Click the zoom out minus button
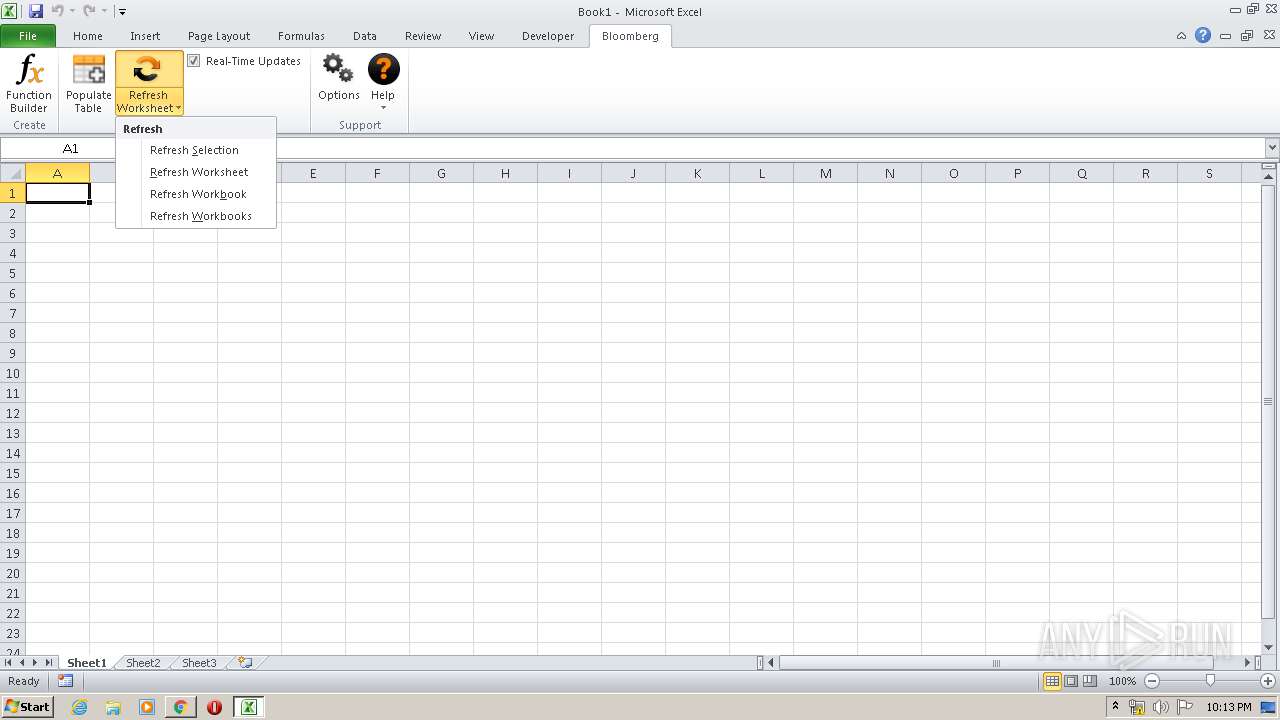 click(x=1152, y=681)
